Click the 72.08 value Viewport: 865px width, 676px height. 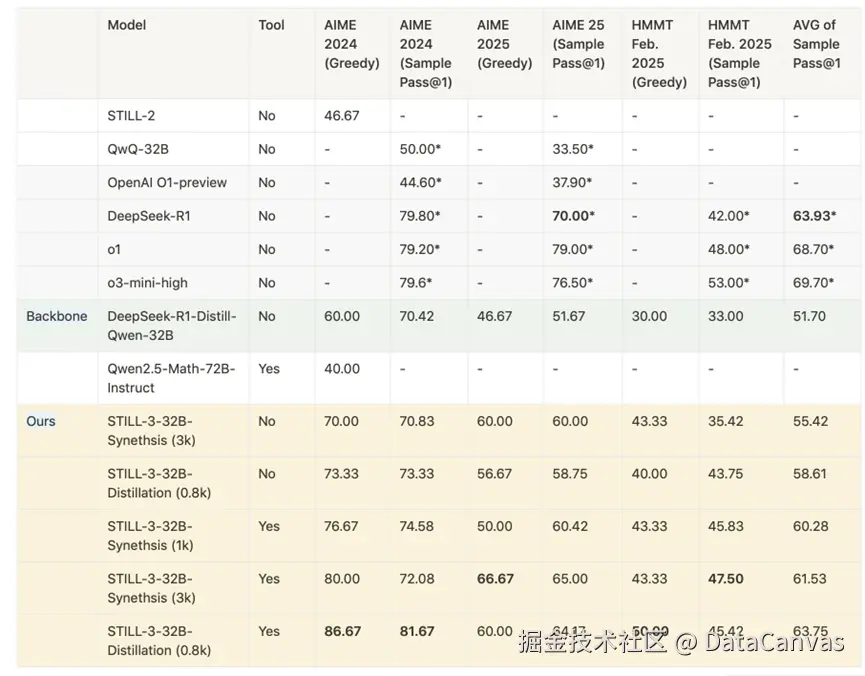pyautogui.click(x=417, y=579)
